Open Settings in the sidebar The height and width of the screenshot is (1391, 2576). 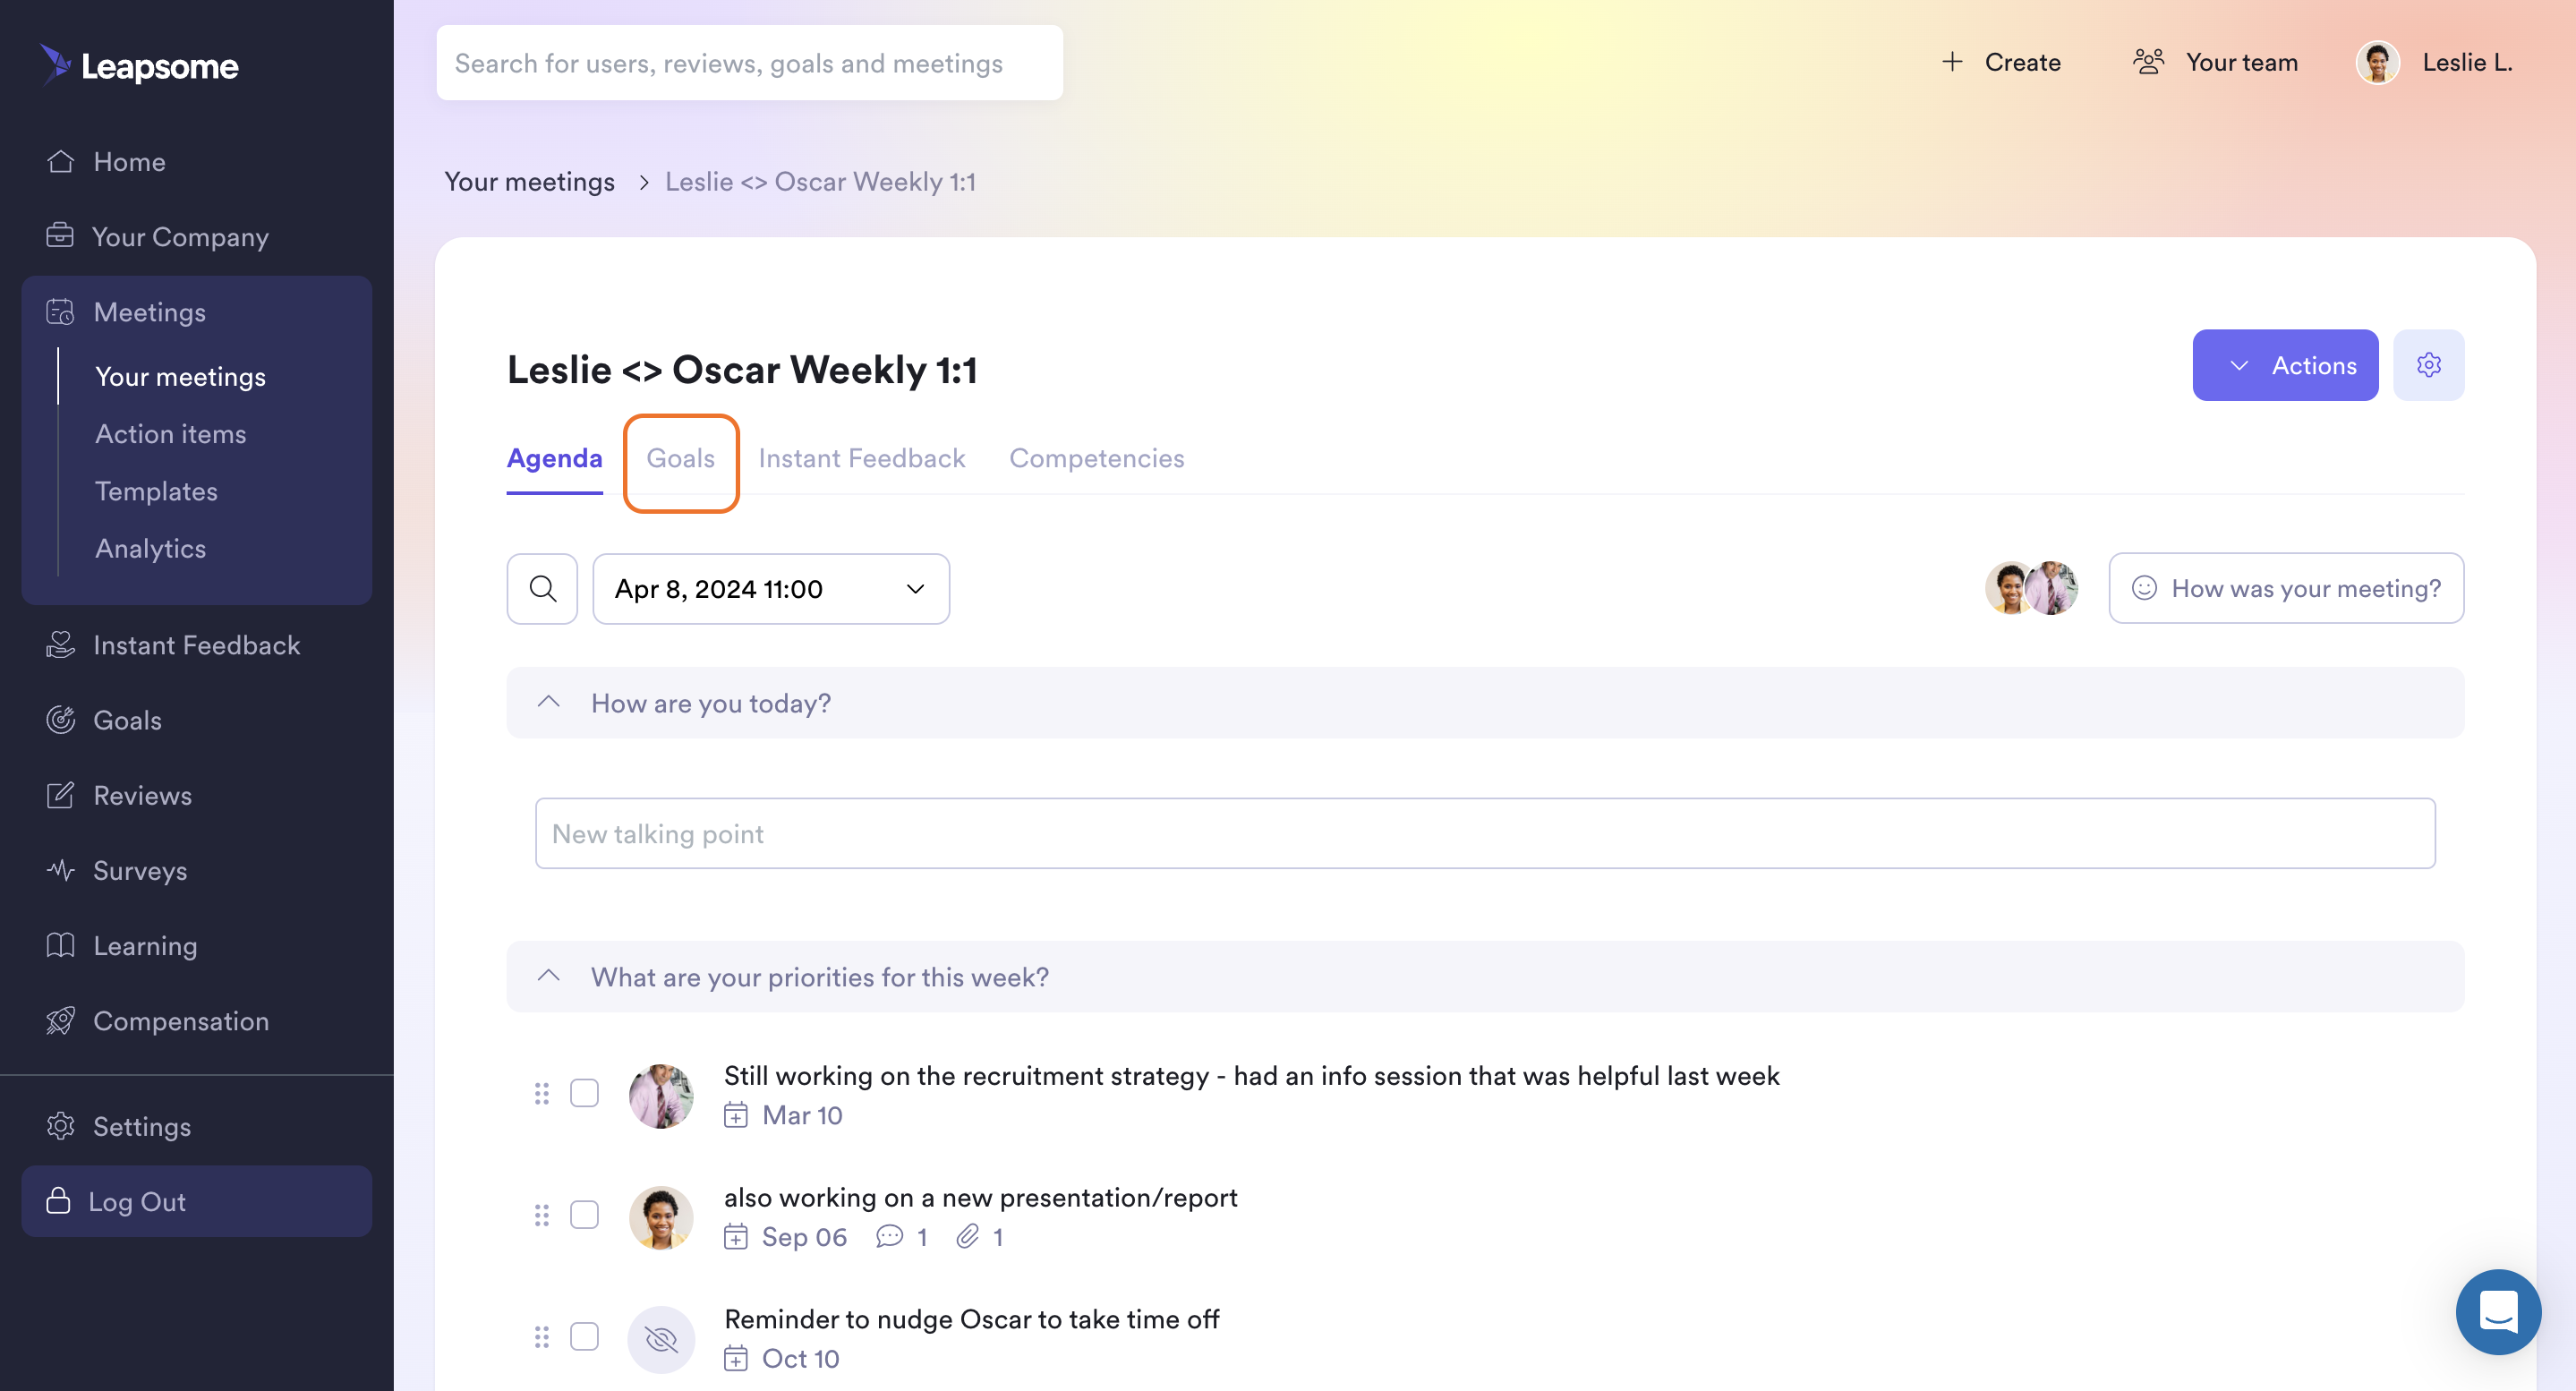click(118, 1126)
